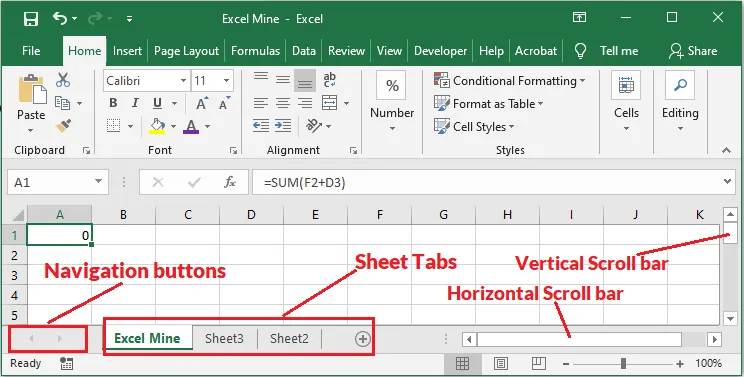Image resolution: width=744 pixels, height=377 pixels.
Task: Customize Quick Access Toolbar dropdown
Action: tap(129, 19)
